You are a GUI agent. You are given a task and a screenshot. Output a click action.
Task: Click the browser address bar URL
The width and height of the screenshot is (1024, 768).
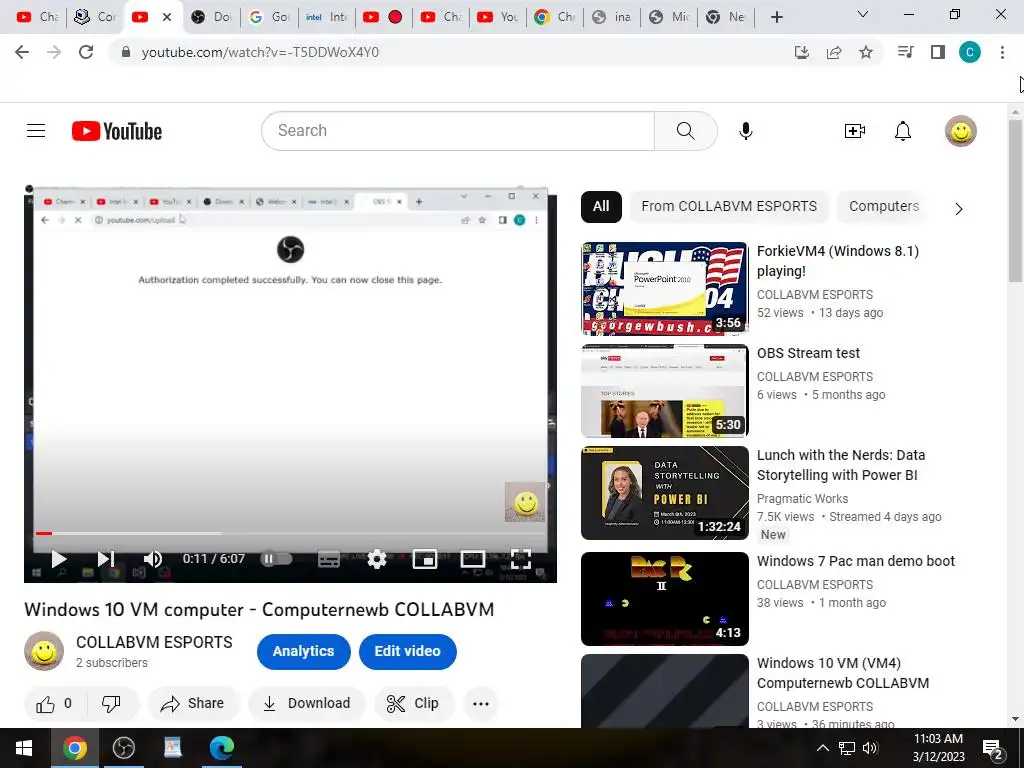(x=260, y=52)
